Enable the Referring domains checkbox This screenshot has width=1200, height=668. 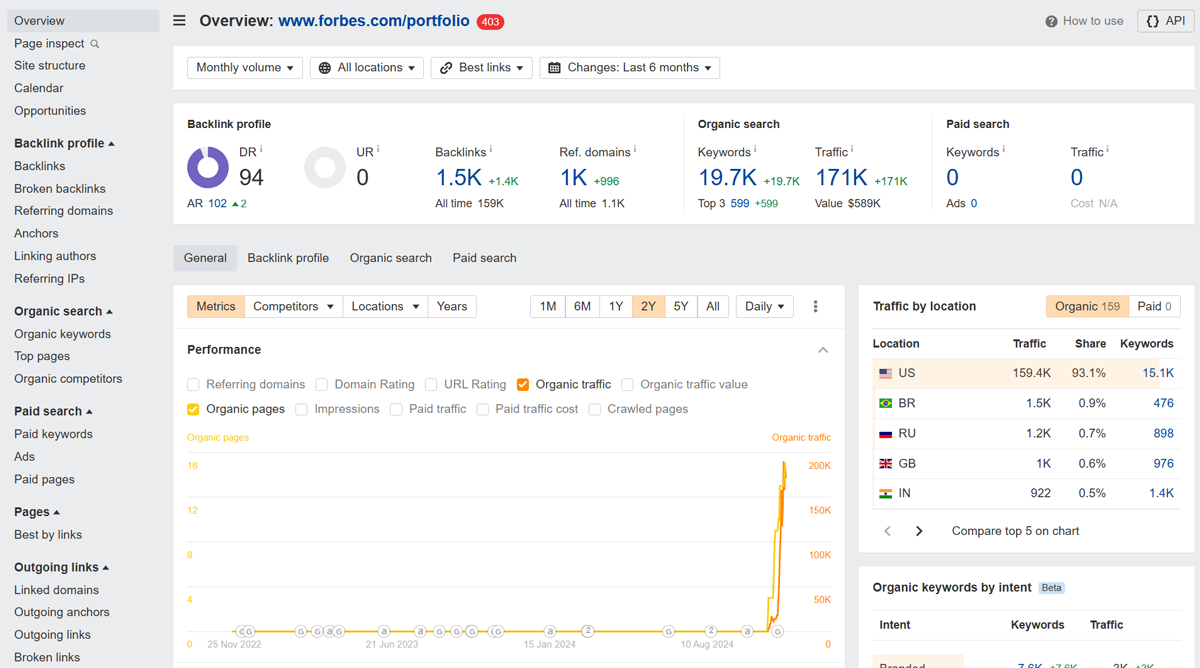[x=193, y=384]
